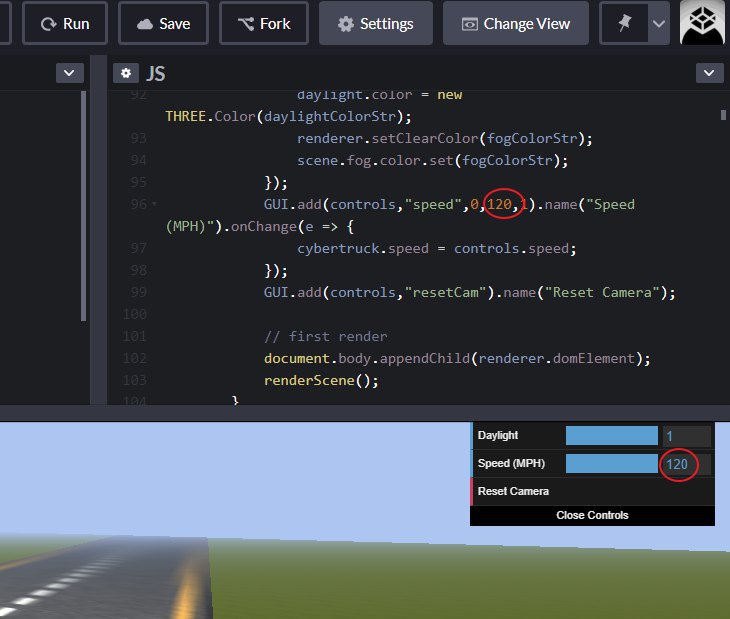The width and height of the screenshot is (730, 619).
Task: Click line number 100 in the gutter
Action: click(x=135, y=314)
